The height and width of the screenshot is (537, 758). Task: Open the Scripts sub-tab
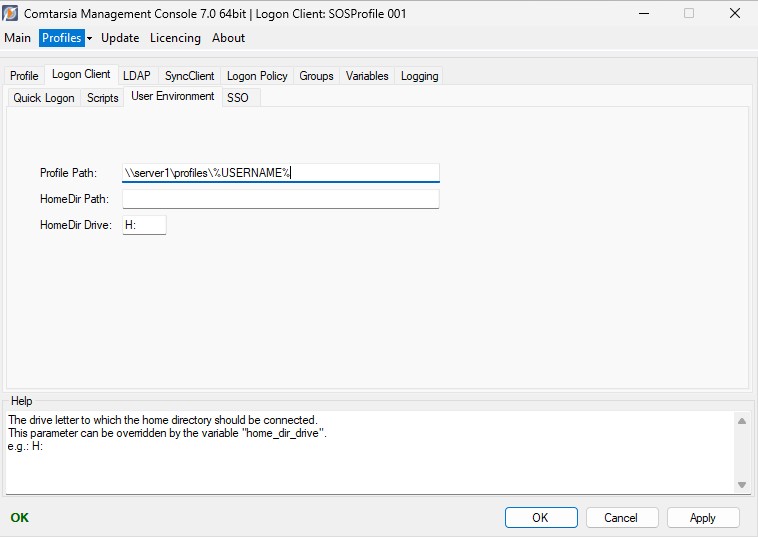tap(102, 98)
